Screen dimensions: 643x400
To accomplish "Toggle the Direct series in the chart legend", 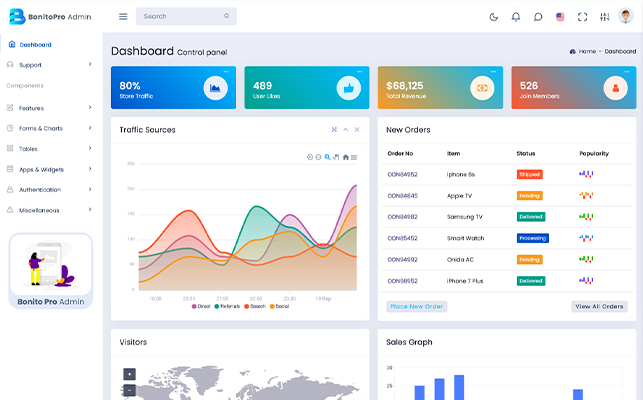I will 201,306.
